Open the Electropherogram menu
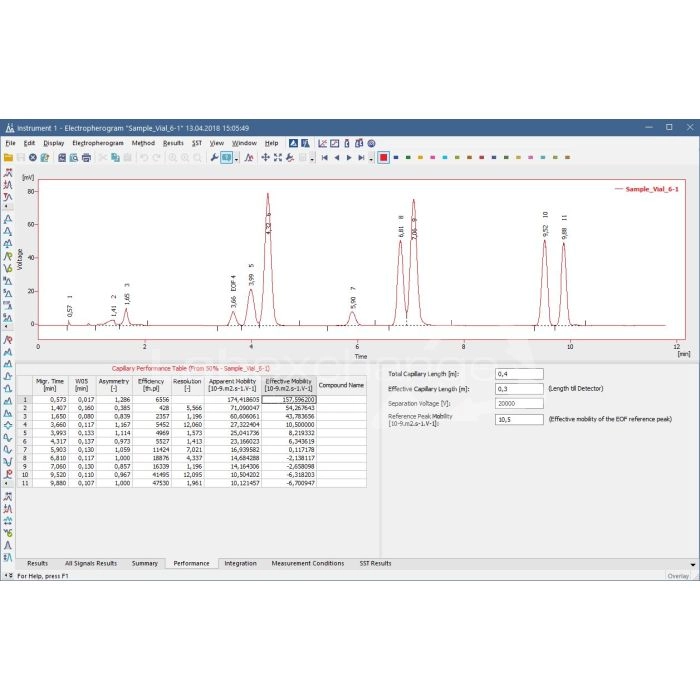The width and height of the screenshot is (700, 700). pyautogui.click(x=98, y=143)
